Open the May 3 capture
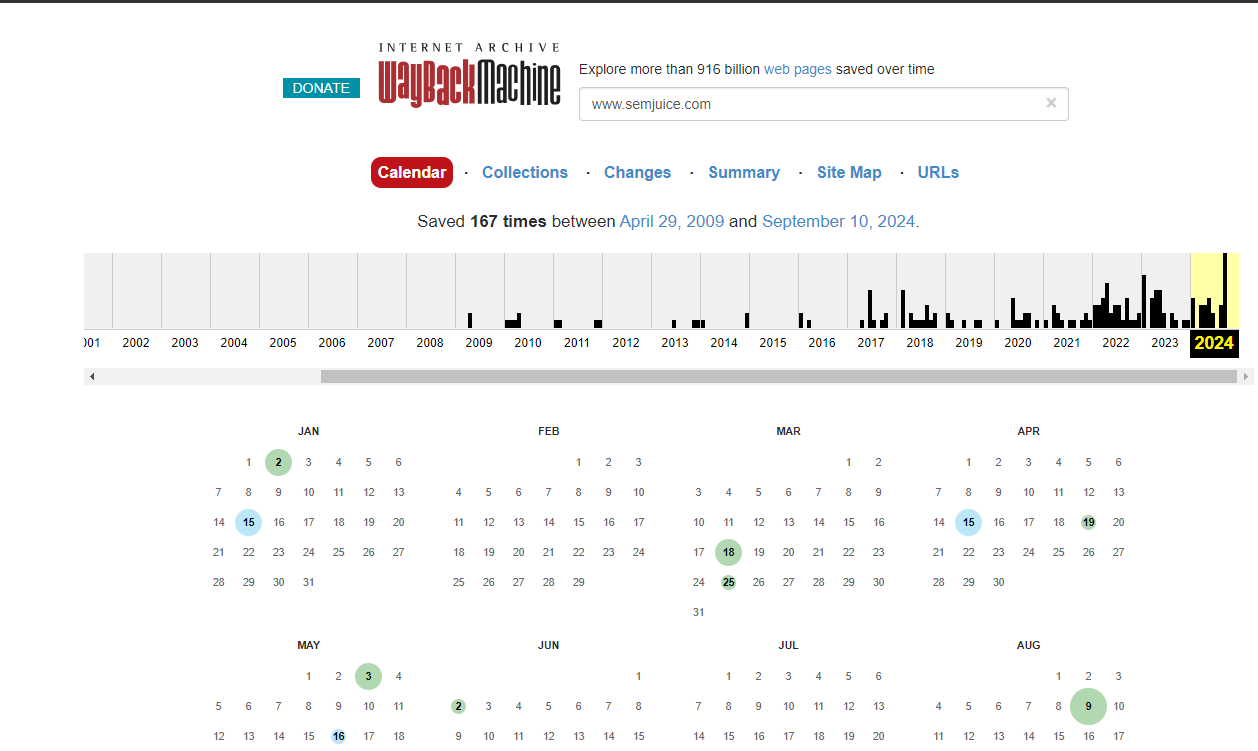The image size is (1258, 751). click(369, 676)
